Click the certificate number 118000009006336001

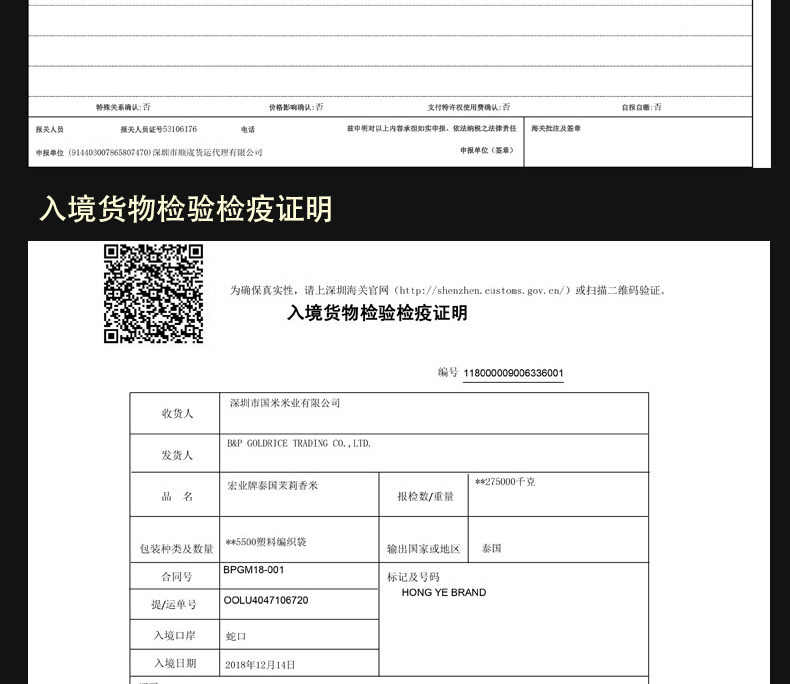(x=513, y=373)
